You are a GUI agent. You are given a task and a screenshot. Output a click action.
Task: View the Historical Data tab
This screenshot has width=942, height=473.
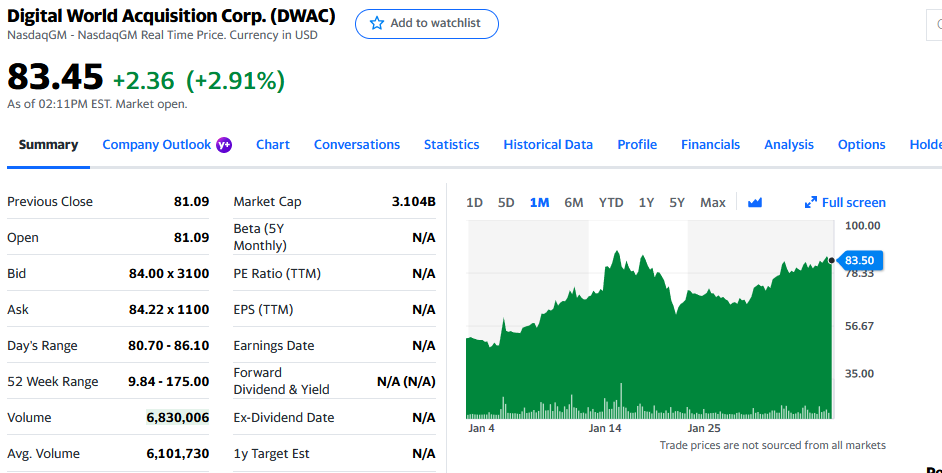(x=548, y=145)
